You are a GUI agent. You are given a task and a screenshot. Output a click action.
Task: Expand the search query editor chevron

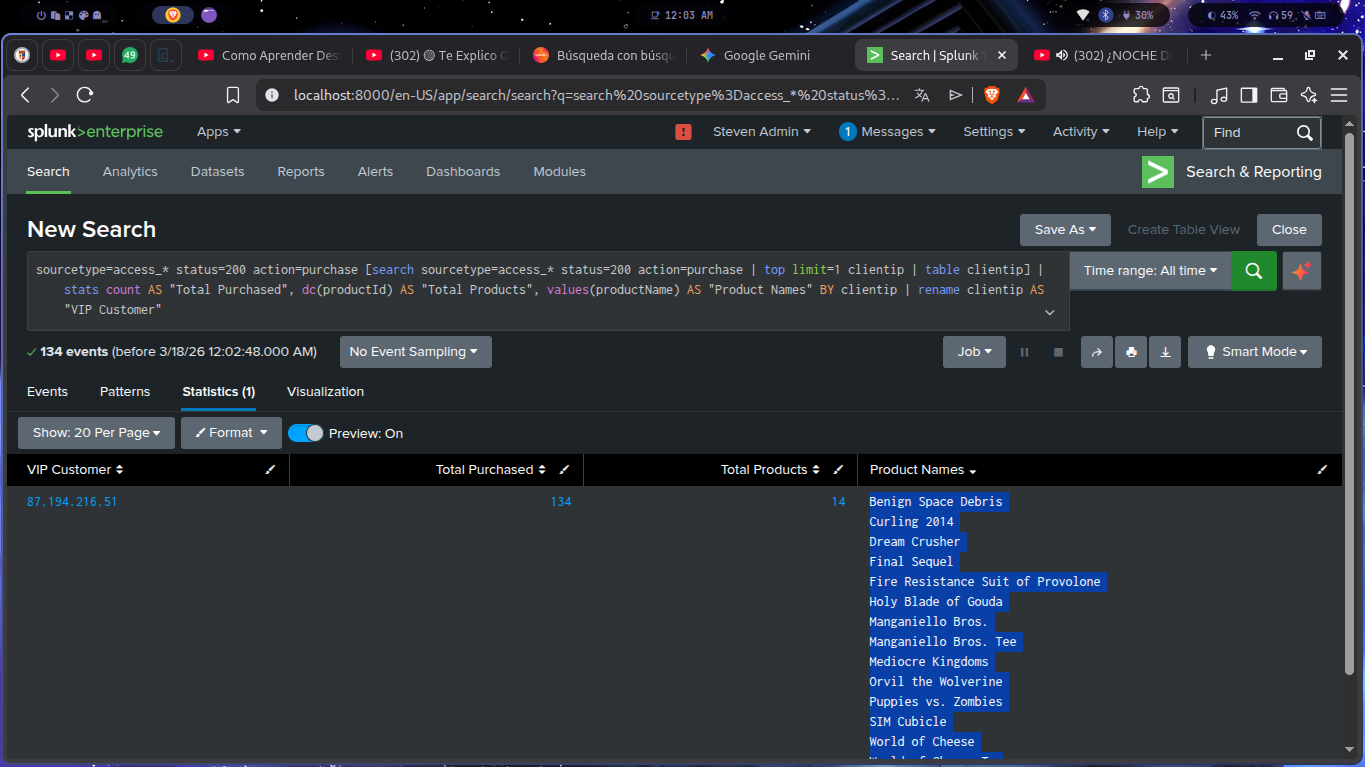(1049, 313)
